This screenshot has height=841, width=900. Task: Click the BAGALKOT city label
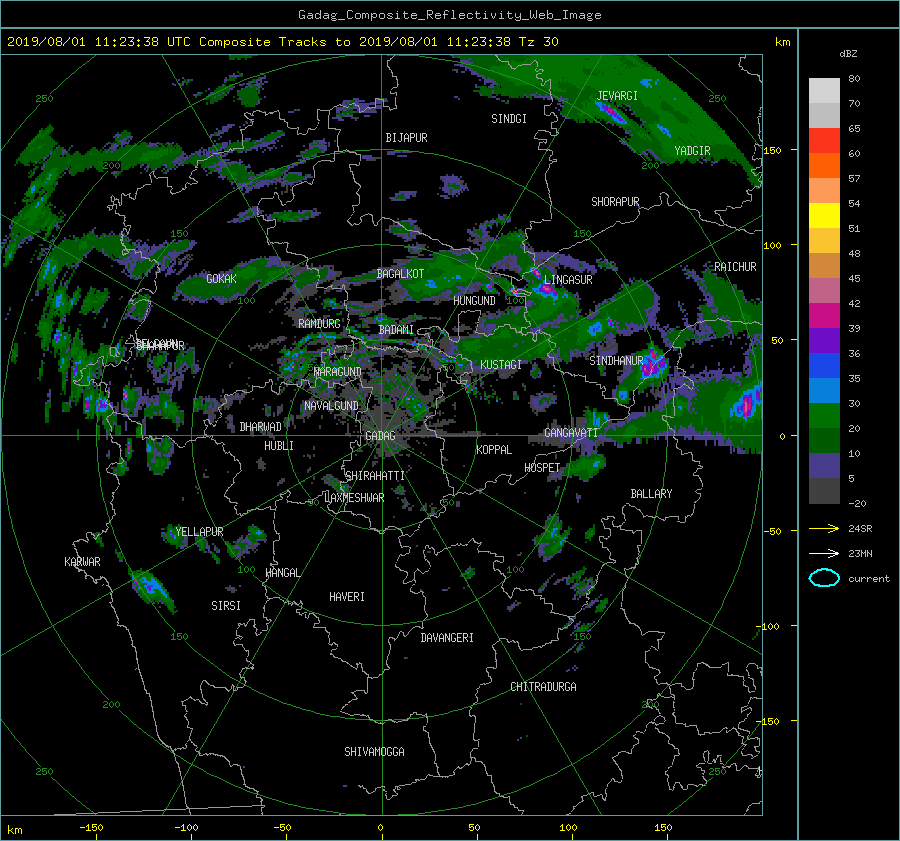click(x=400, y=274)
